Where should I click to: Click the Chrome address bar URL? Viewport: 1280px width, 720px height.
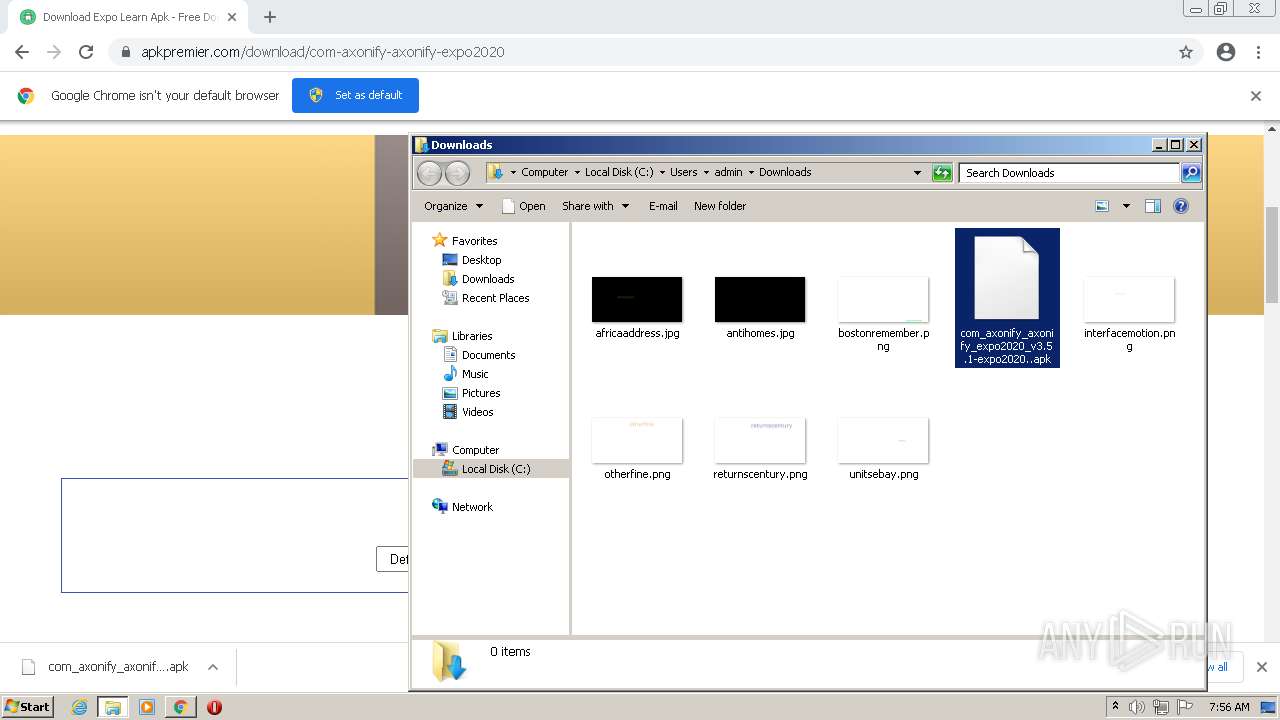point(322,52)
